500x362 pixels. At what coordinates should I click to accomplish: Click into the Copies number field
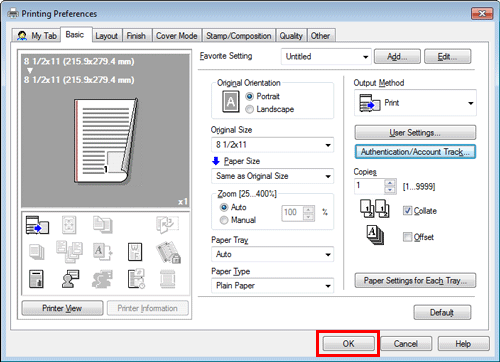[369, 186]
